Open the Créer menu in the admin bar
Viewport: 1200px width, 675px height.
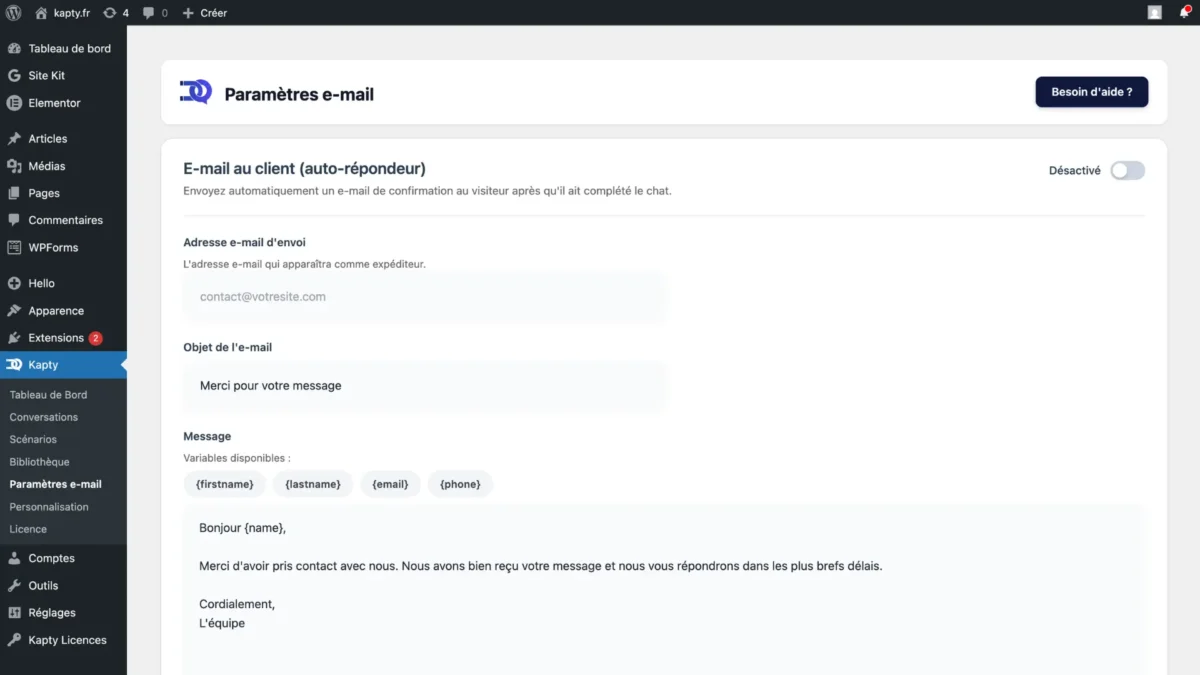coord(205,13)
